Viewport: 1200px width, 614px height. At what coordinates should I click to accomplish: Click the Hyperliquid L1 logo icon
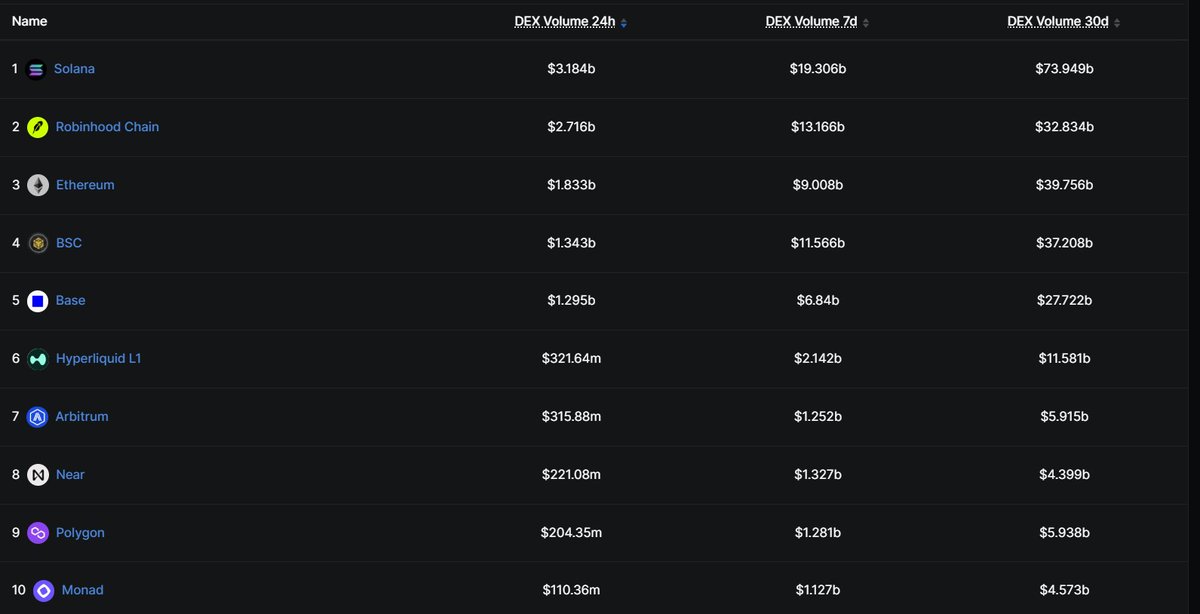38,359
